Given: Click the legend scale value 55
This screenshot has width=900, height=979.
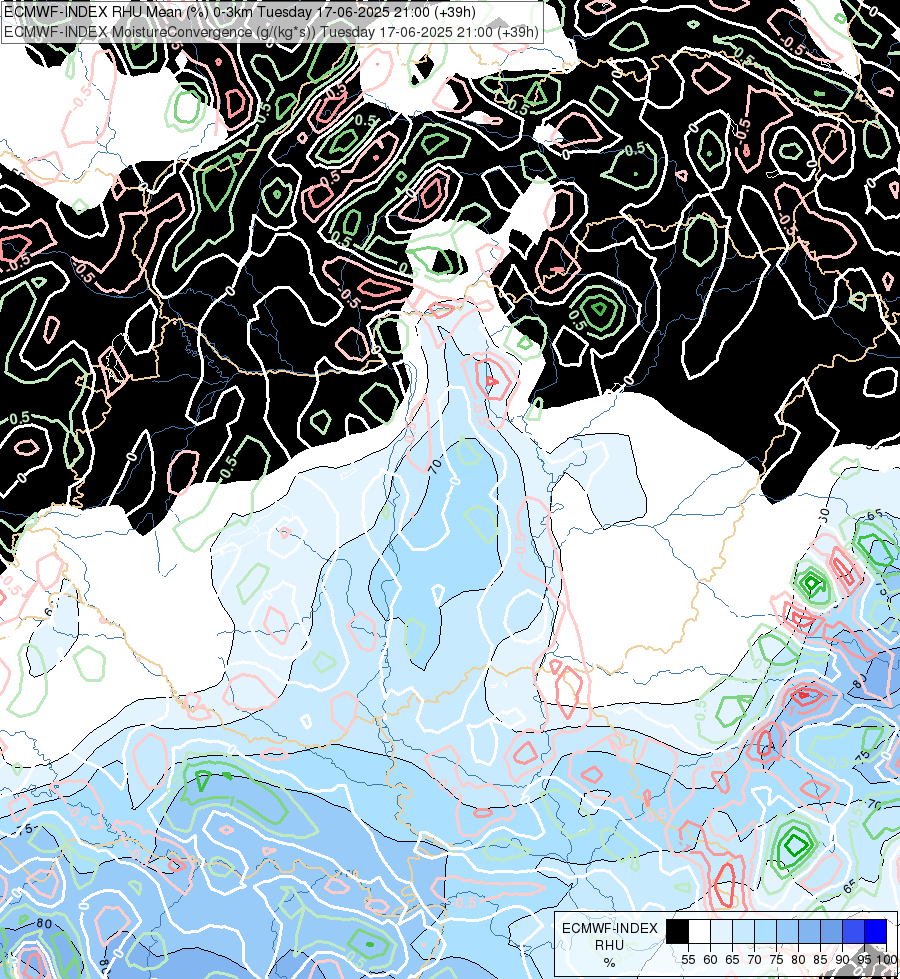Looking at the screenshot, I should 688,960.
